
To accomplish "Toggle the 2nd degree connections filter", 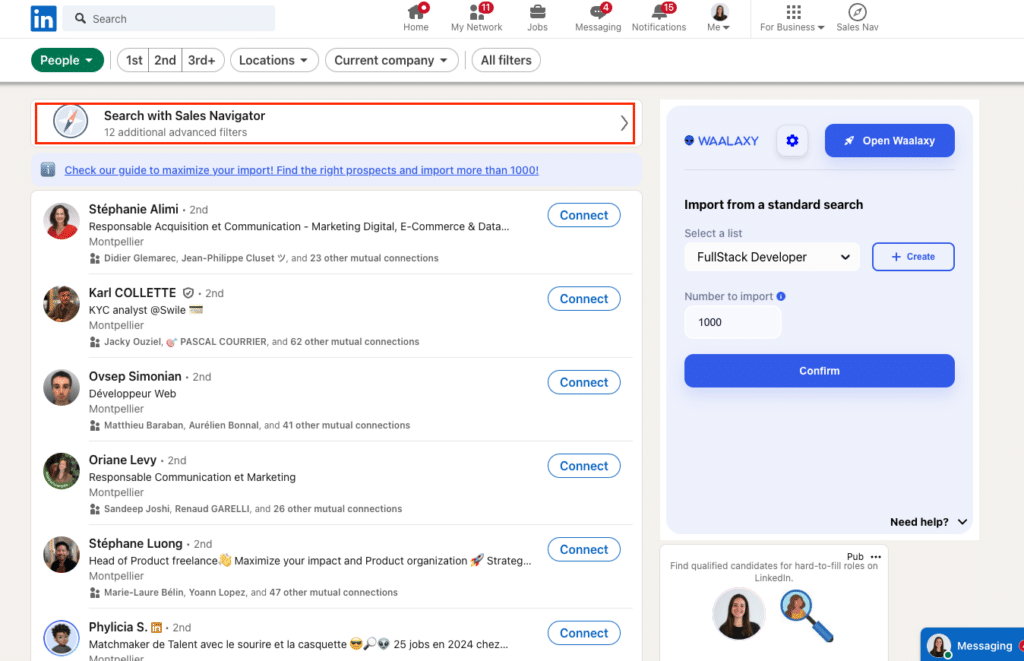I will [x=165, y=60].
